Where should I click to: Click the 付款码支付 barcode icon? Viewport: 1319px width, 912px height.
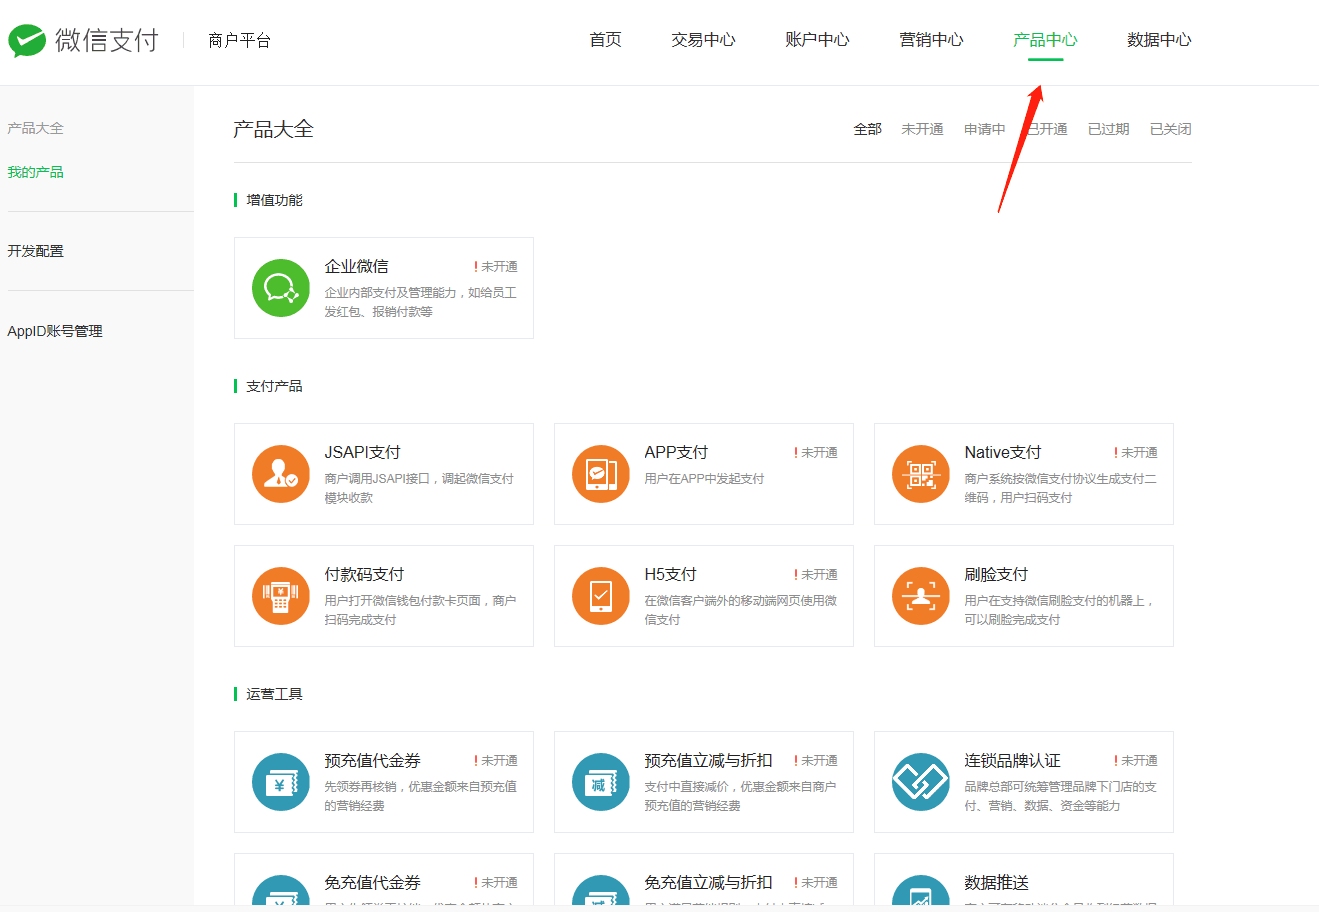tap(281, 596)
